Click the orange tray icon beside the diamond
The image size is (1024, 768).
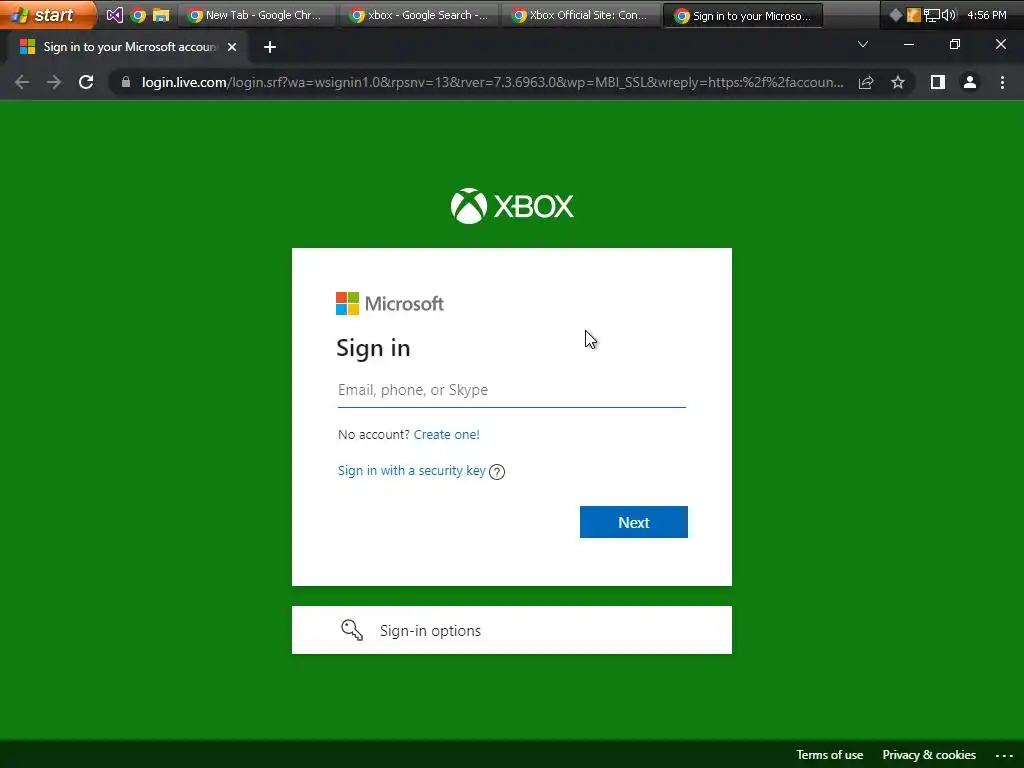pos(914,14)
